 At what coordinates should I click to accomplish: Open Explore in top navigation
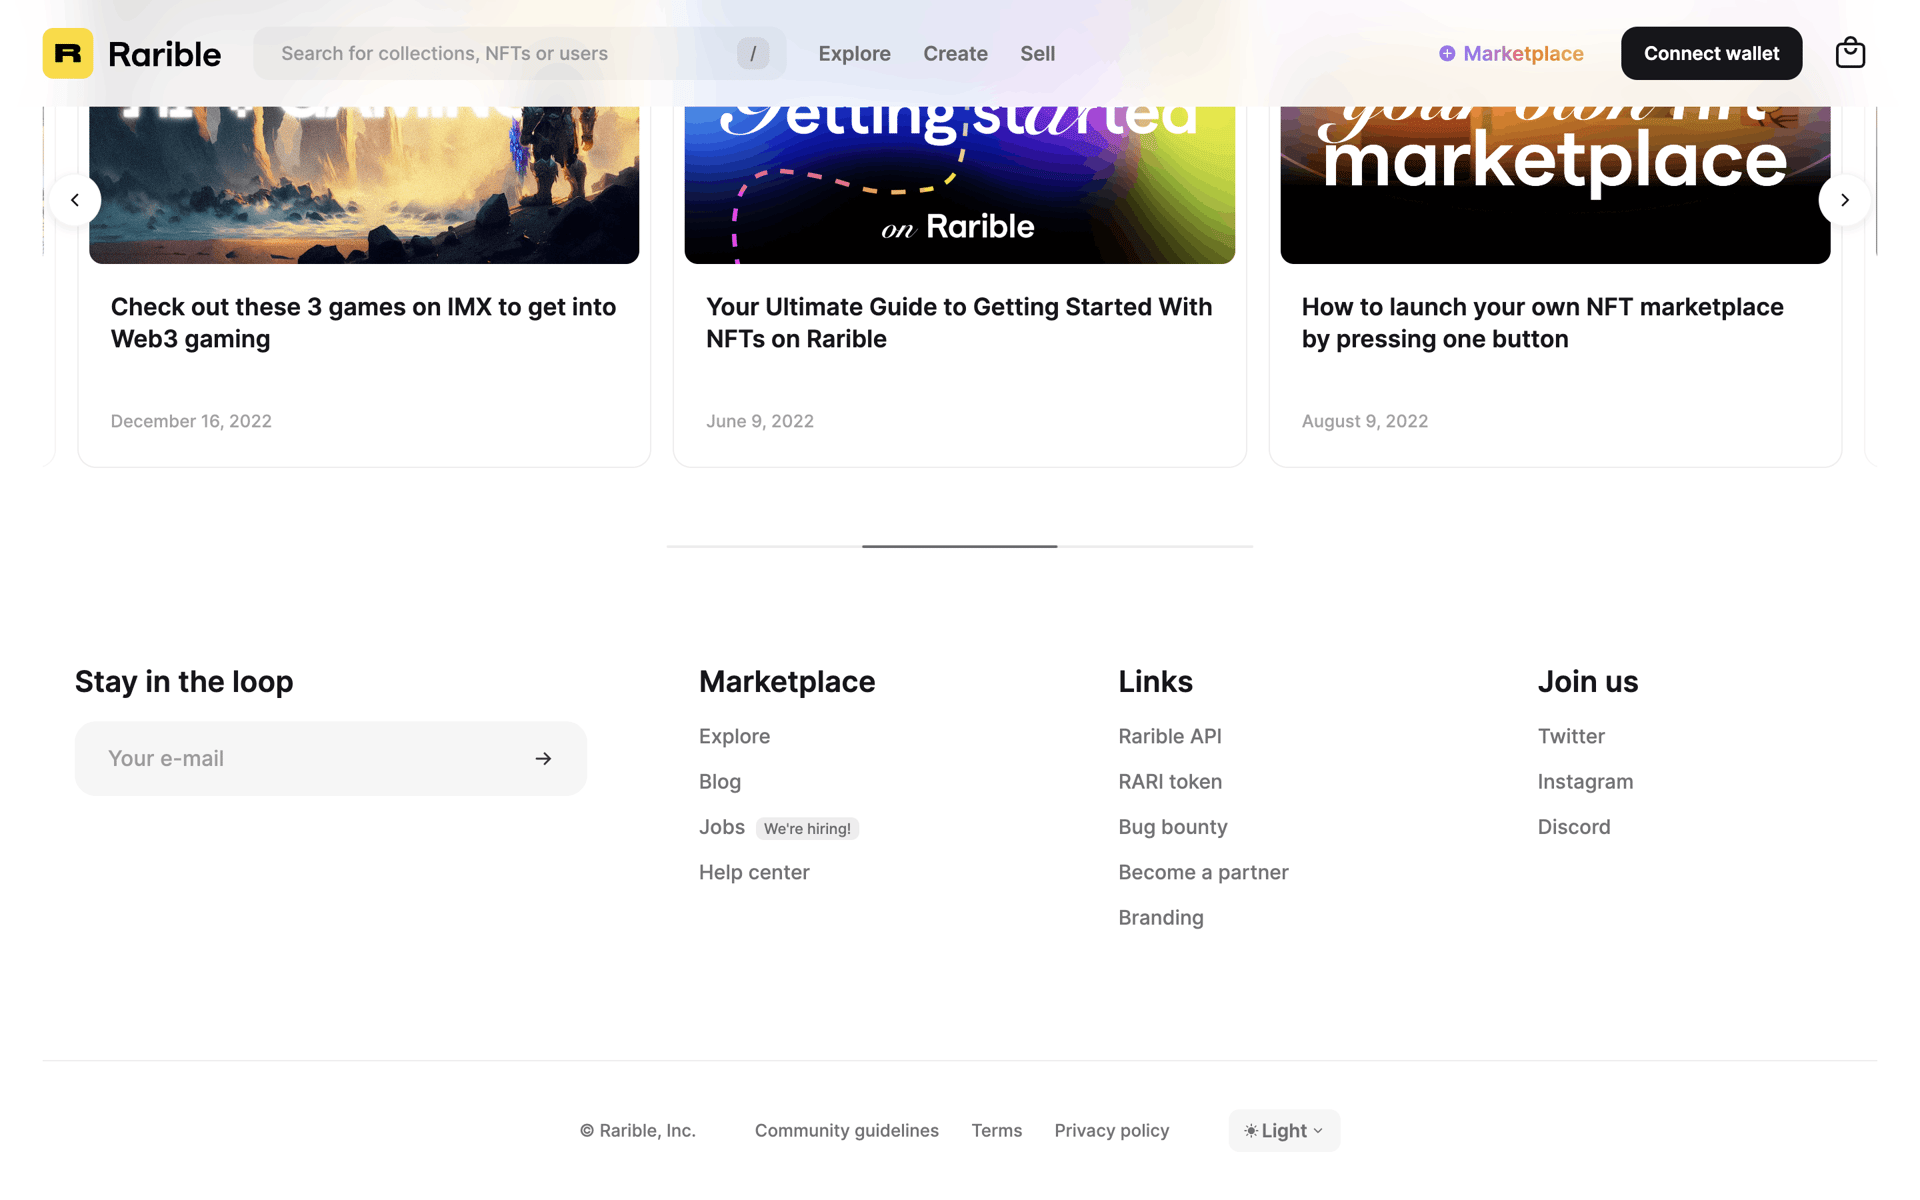point(854,53)
